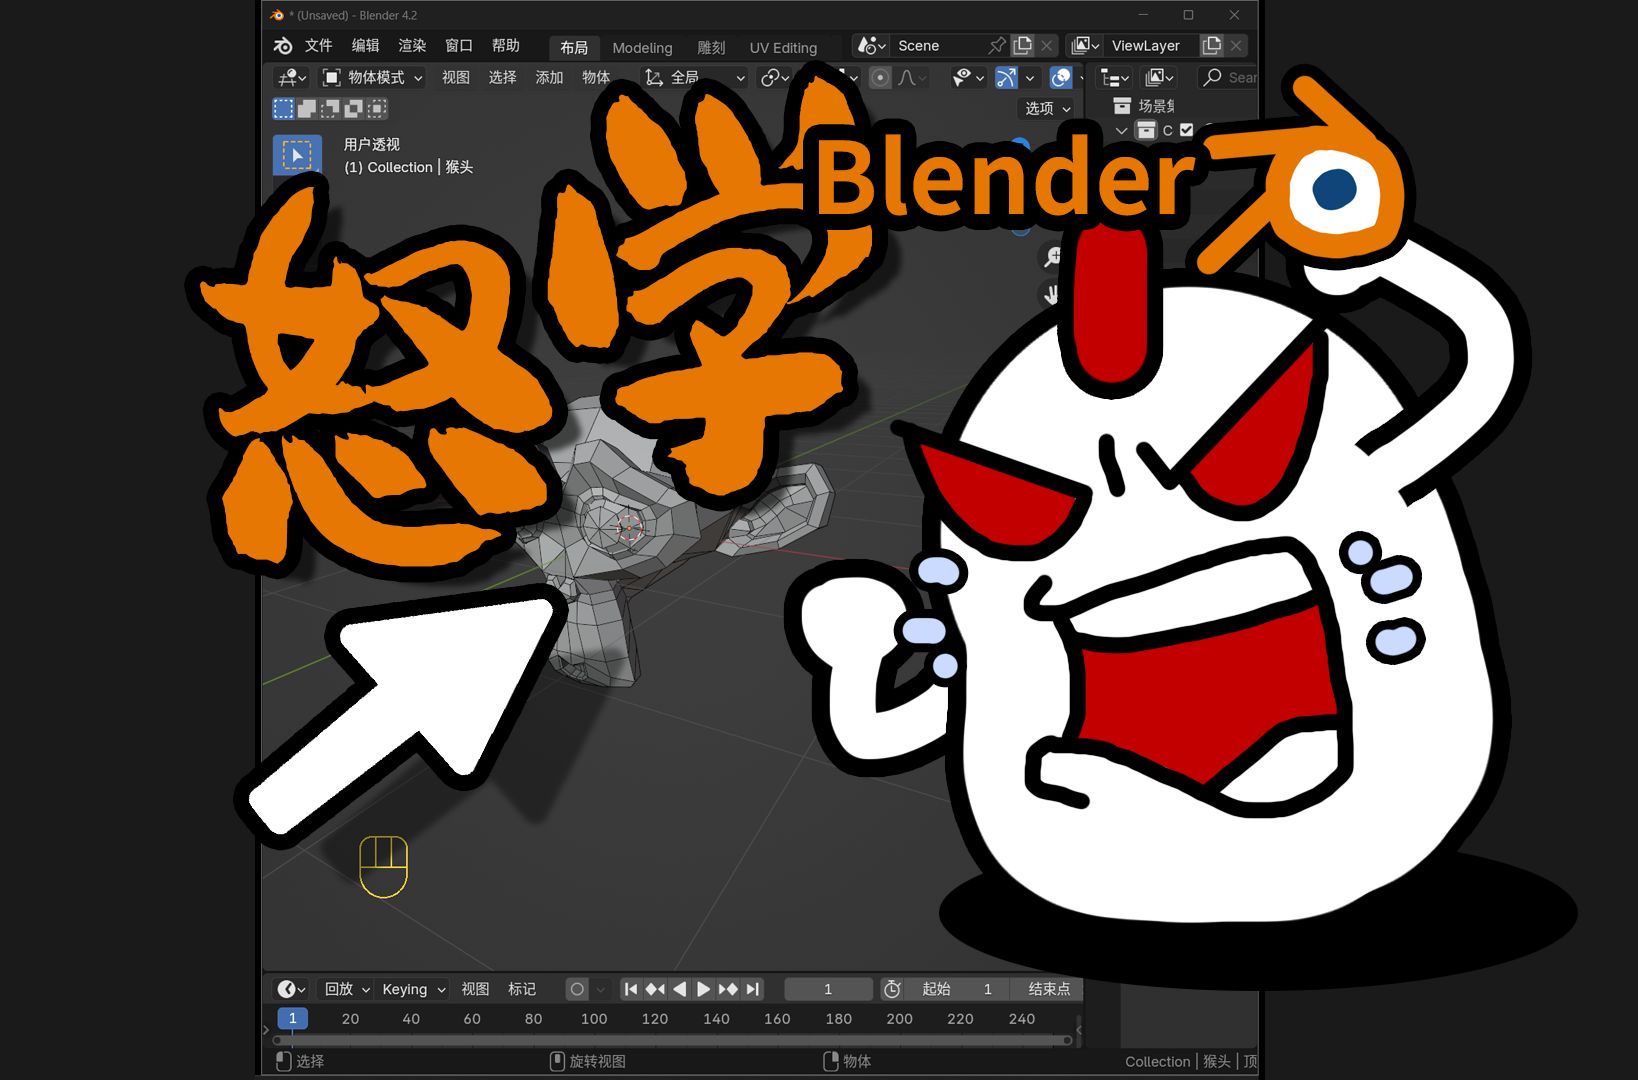
Task: Open the 编辑 (Edit) menu
Action: point(366,46)
